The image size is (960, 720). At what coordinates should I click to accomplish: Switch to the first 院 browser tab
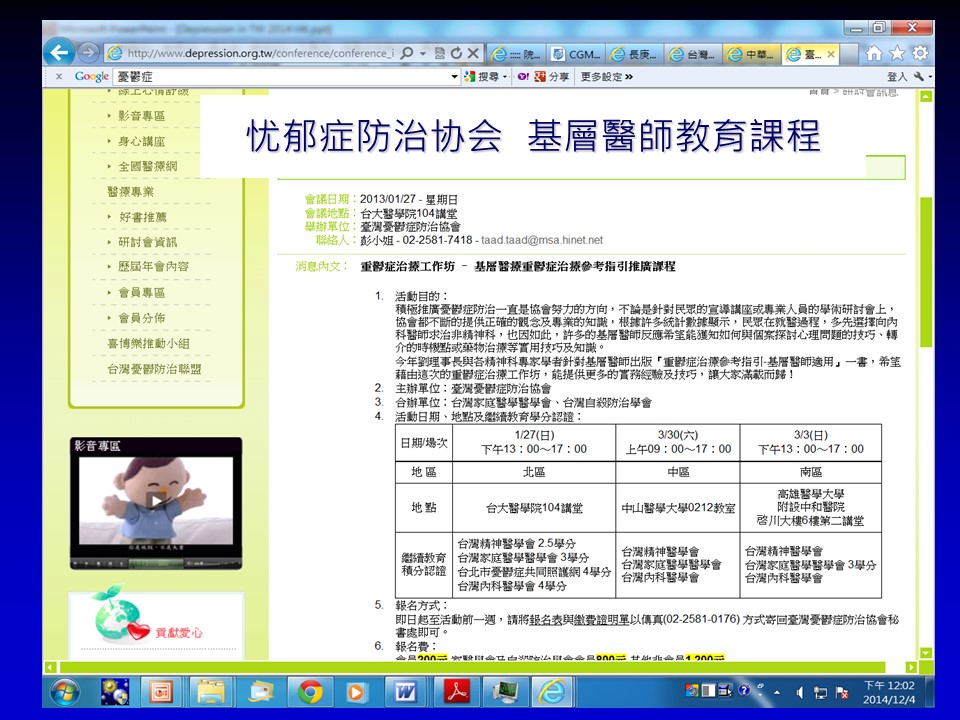[516, 54]
